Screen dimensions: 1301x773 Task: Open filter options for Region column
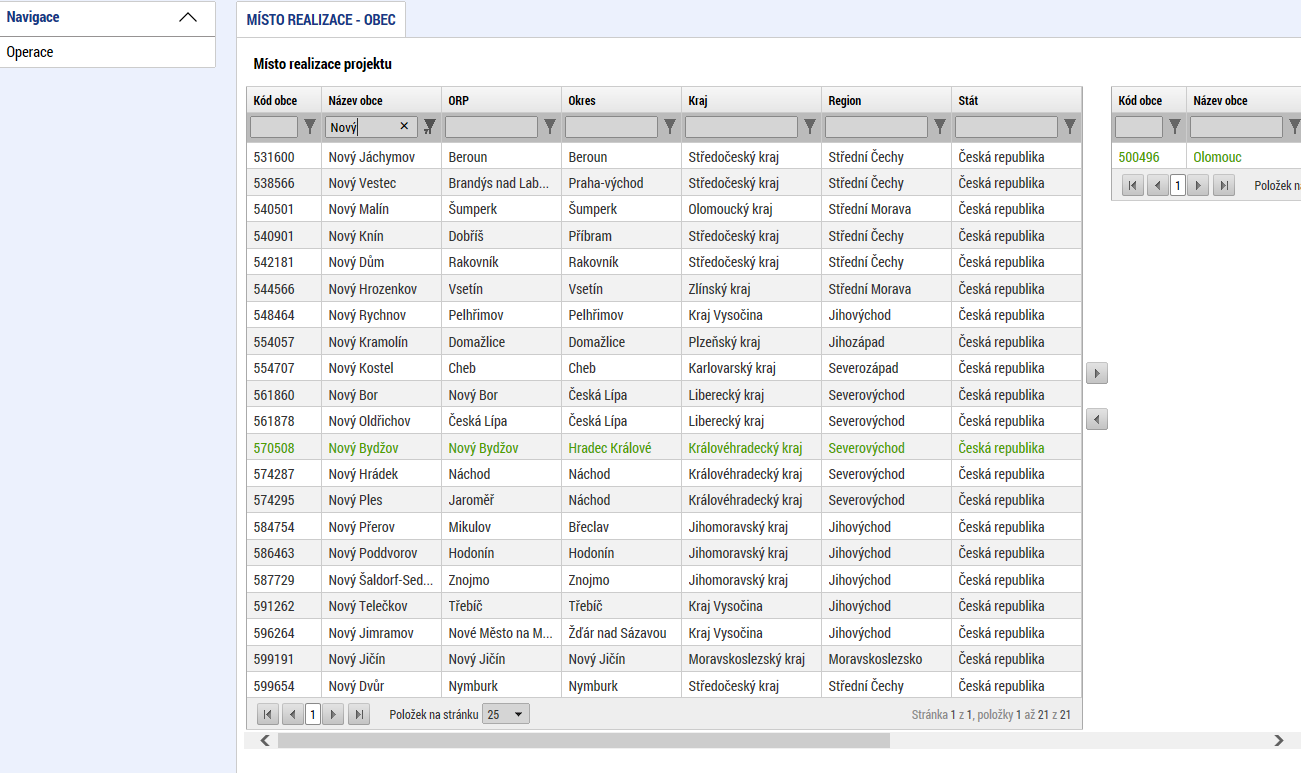pyautogui.click(x=940, y=127)
